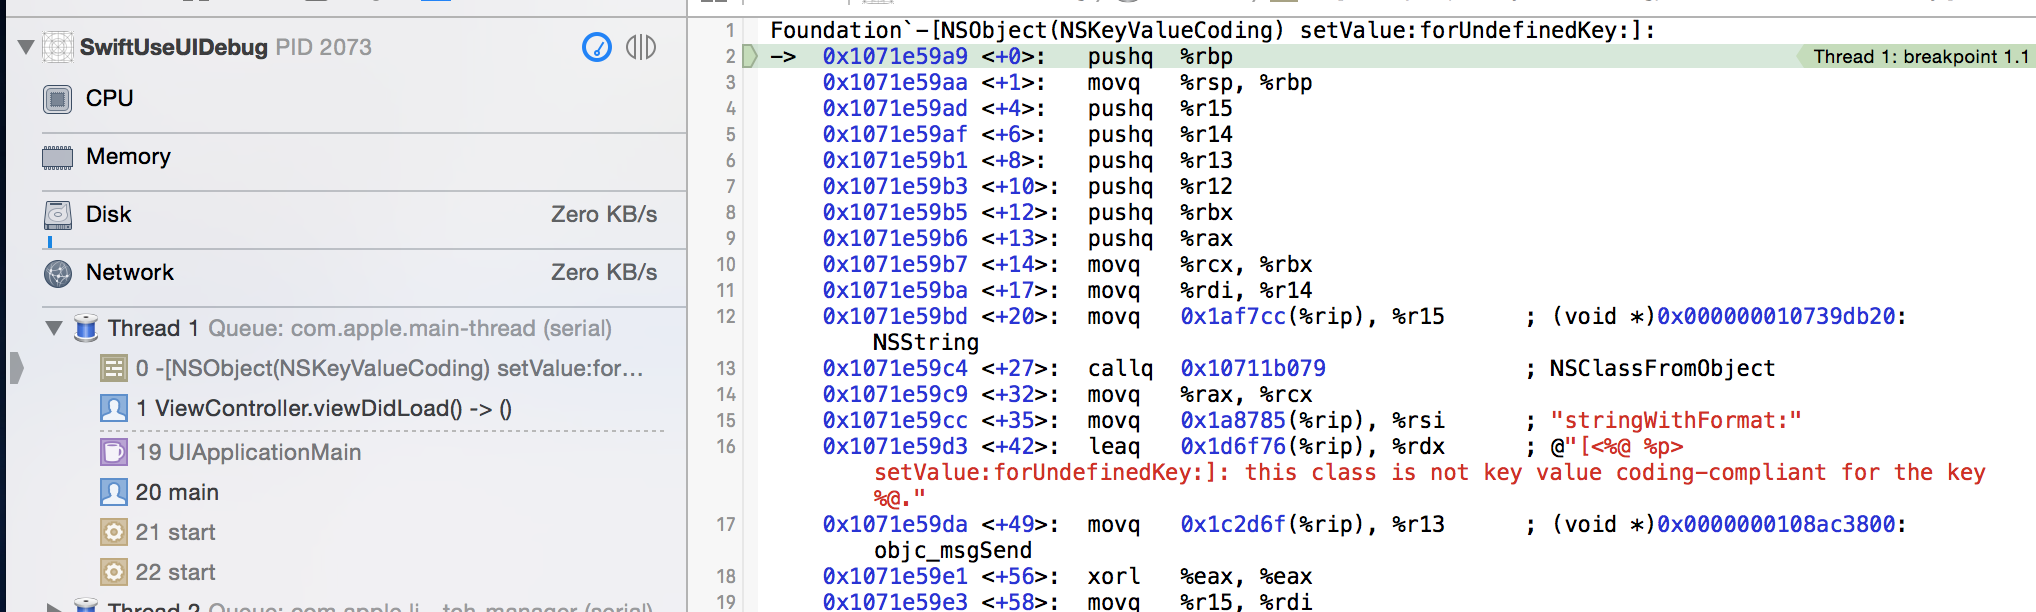The image size is (2036, 612).
Task: Click the ViewController.viewDidLoad frame icon
Action: (x=114, y=408)
